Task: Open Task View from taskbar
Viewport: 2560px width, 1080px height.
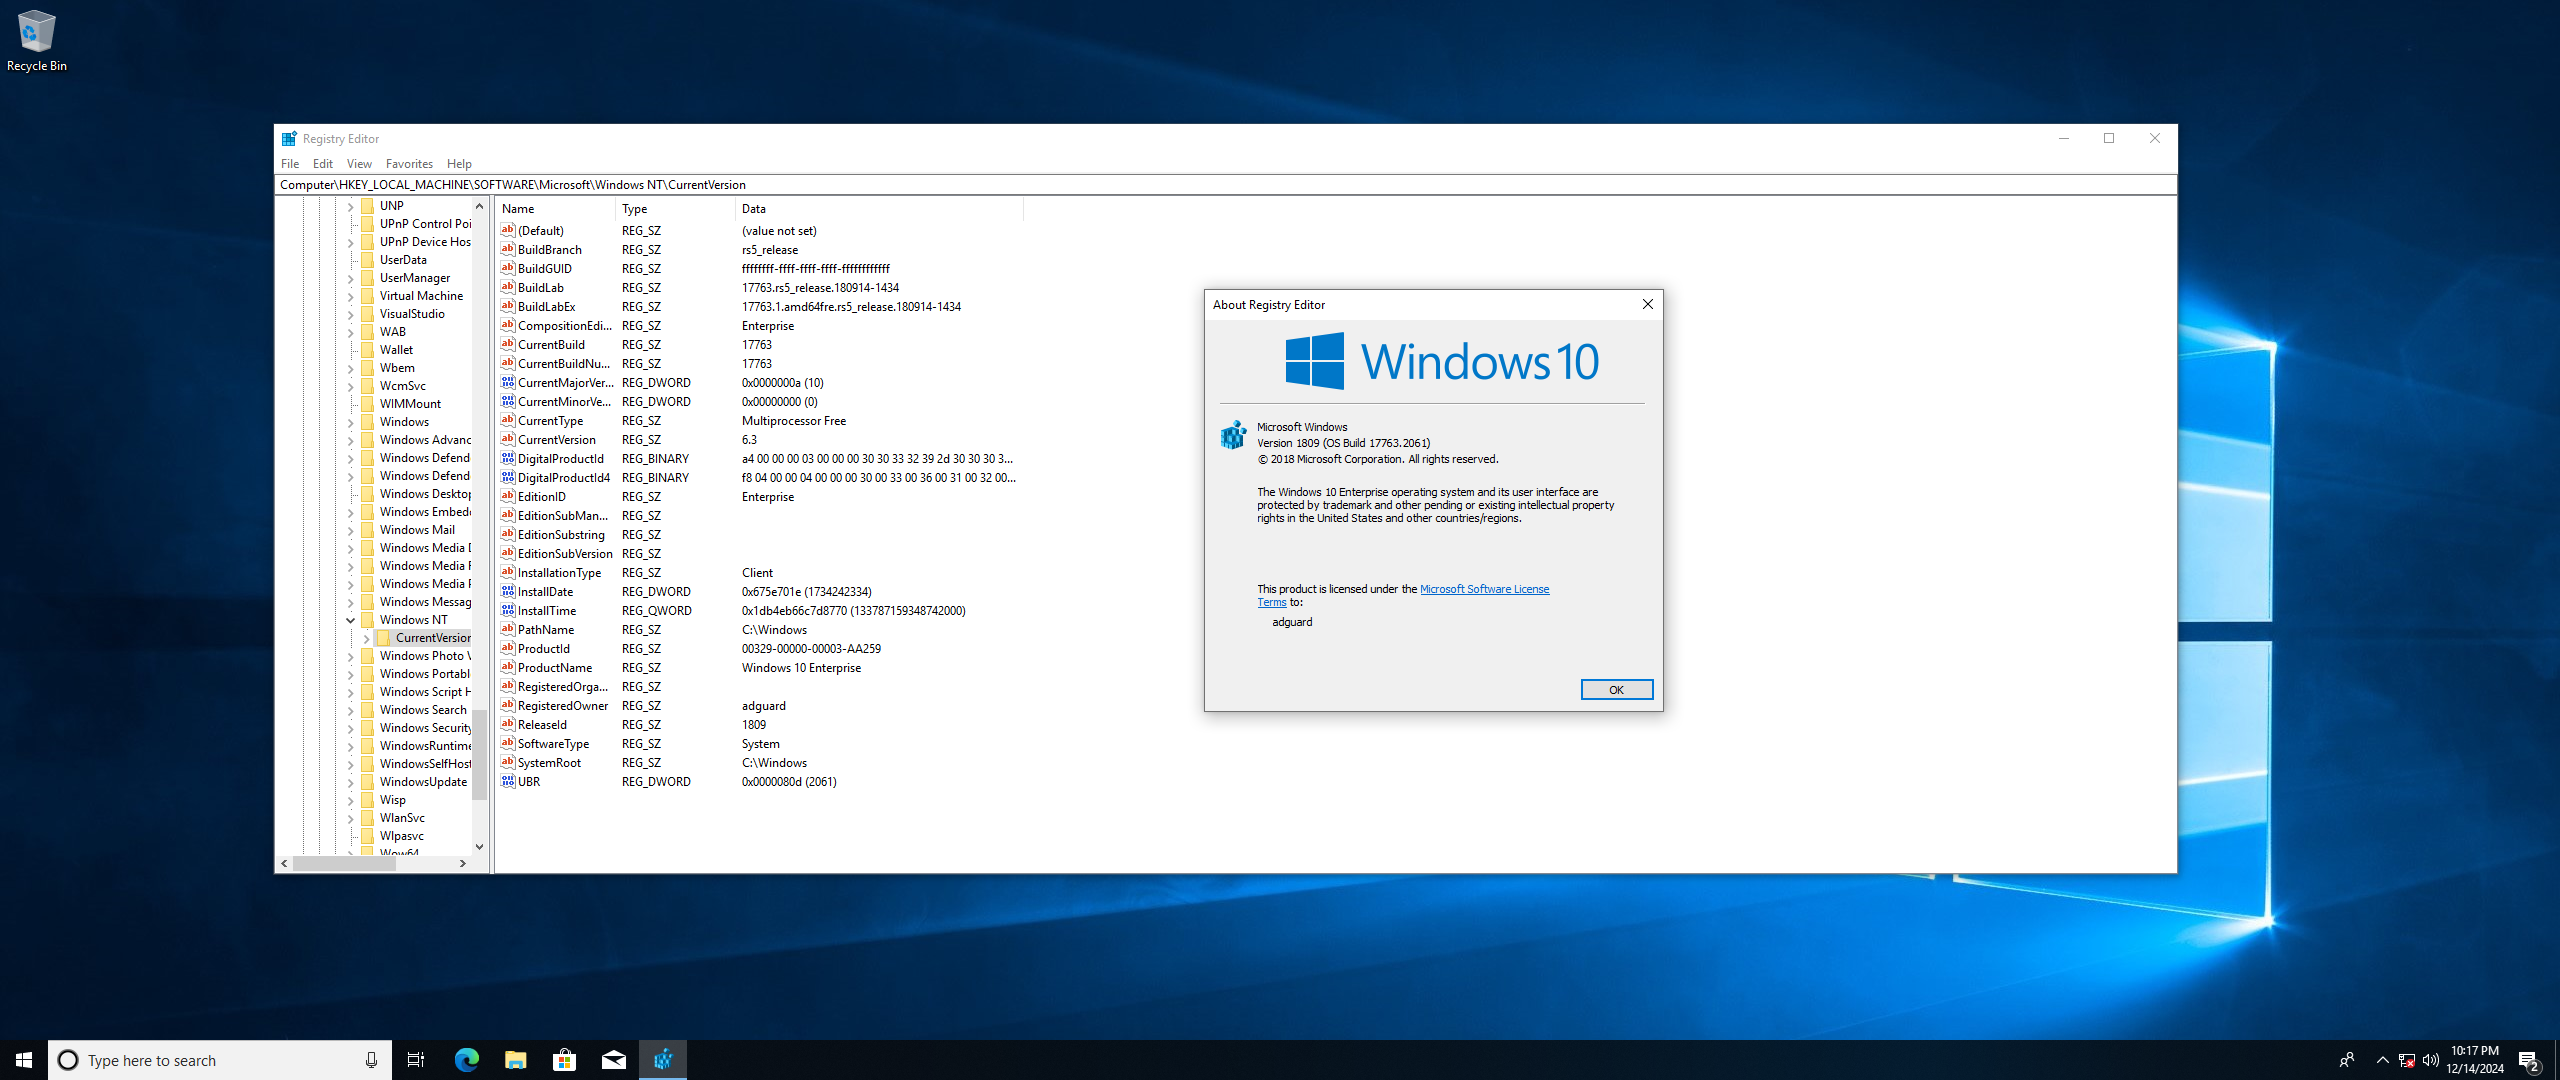Action: (416, 1060)
